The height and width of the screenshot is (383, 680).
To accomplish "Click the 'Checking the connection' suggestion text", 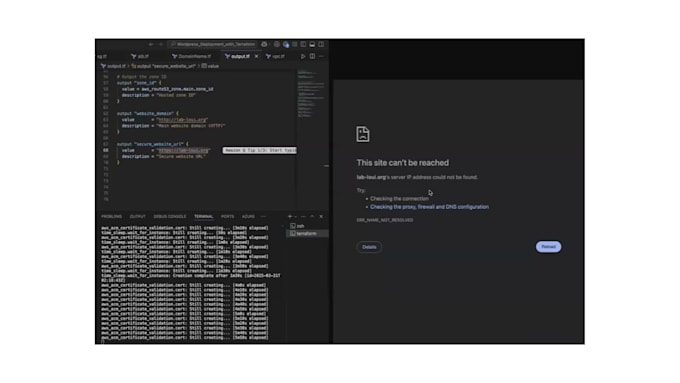I will [x=399, y=199].
